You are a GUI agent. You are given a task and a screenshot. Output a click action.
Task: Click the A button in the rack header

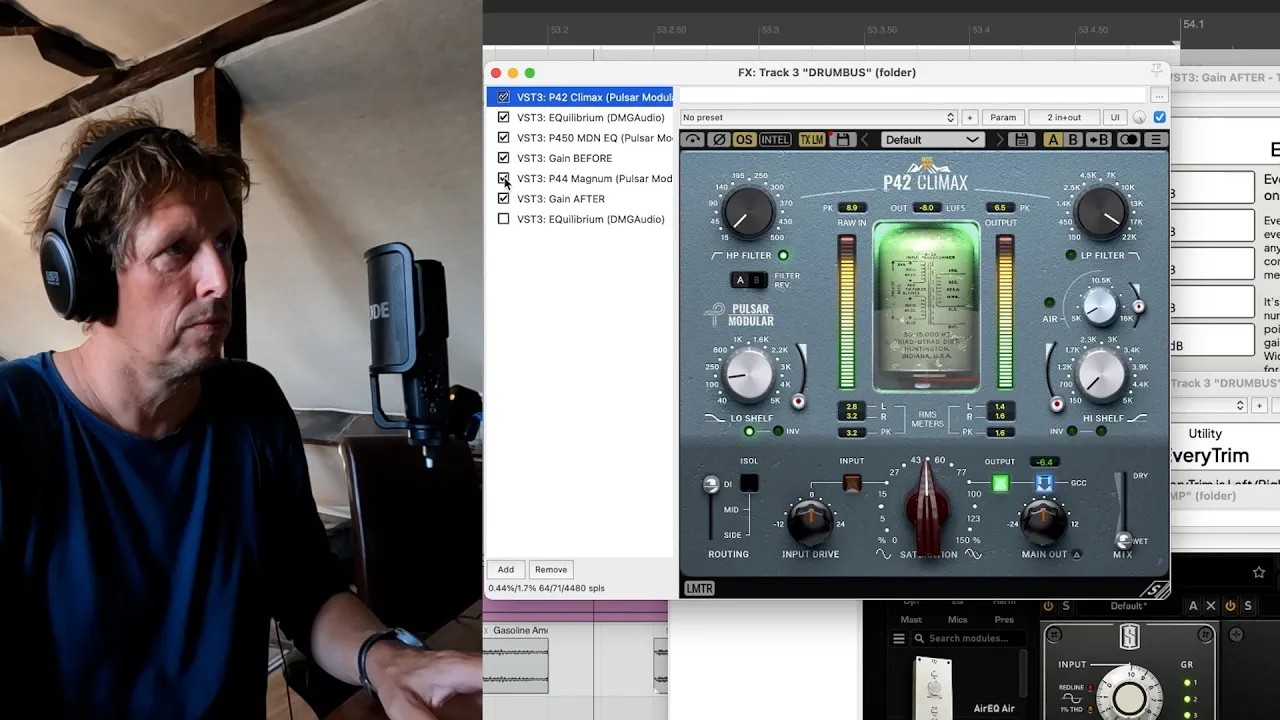pos(1193,606)
